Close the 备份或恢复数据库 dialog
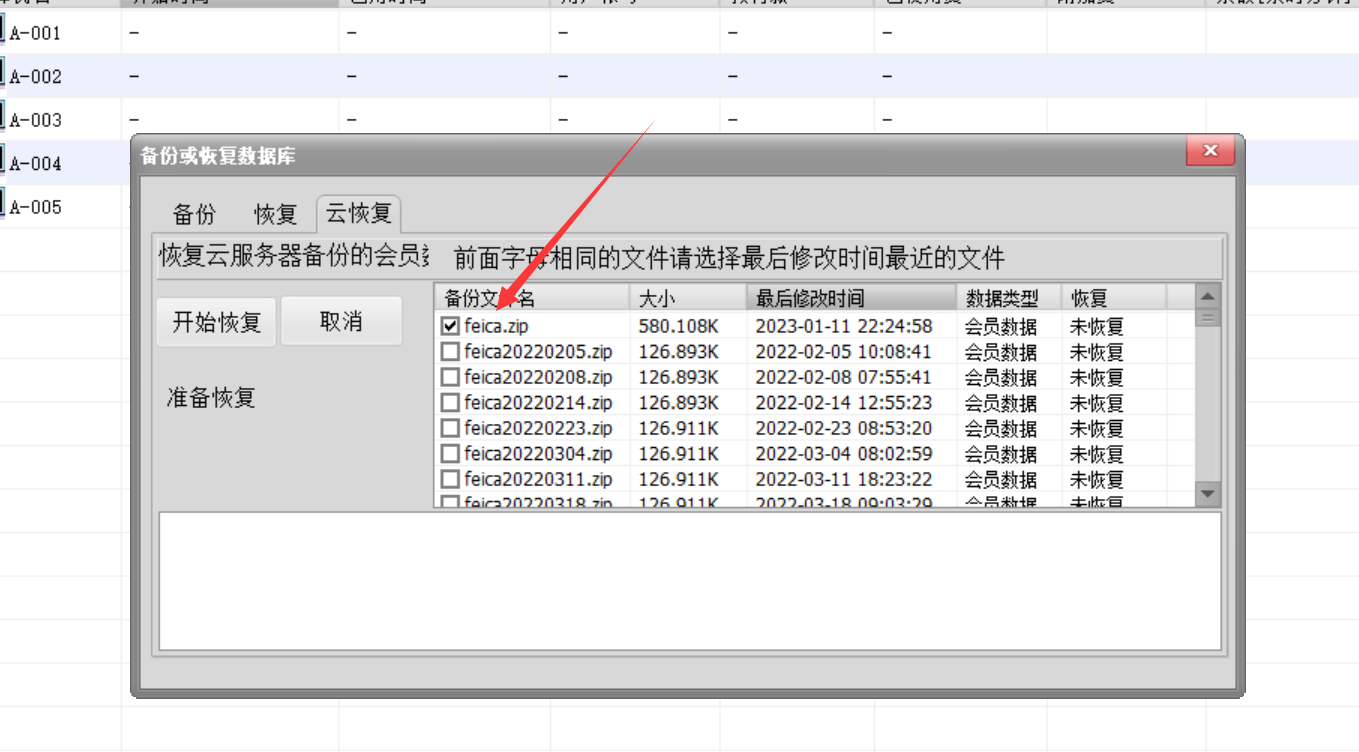Screen dimensions: 1359x752 point(1210,151)
